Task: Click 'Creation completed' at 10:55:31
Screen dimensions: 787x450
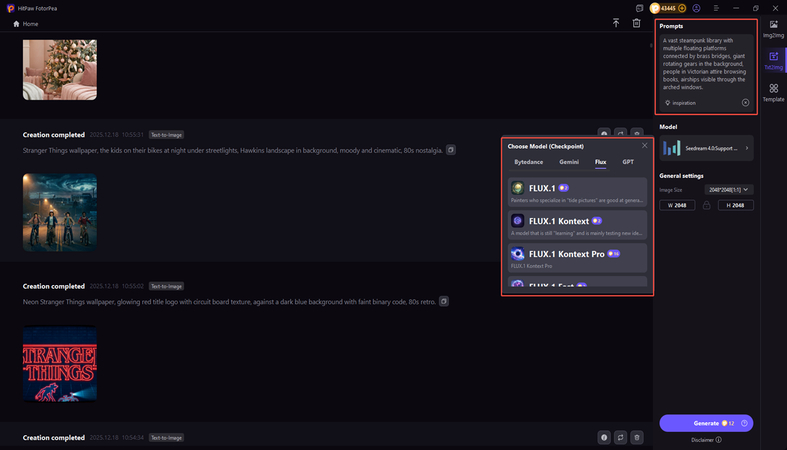Action: coord(54,135)
